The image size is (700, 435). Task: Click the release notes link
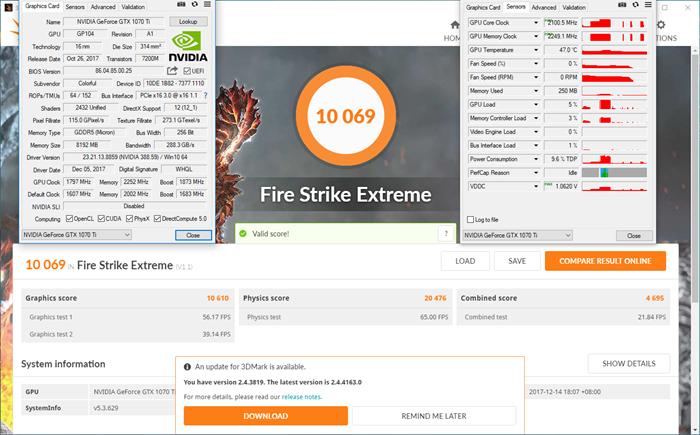tap(301, 397)
